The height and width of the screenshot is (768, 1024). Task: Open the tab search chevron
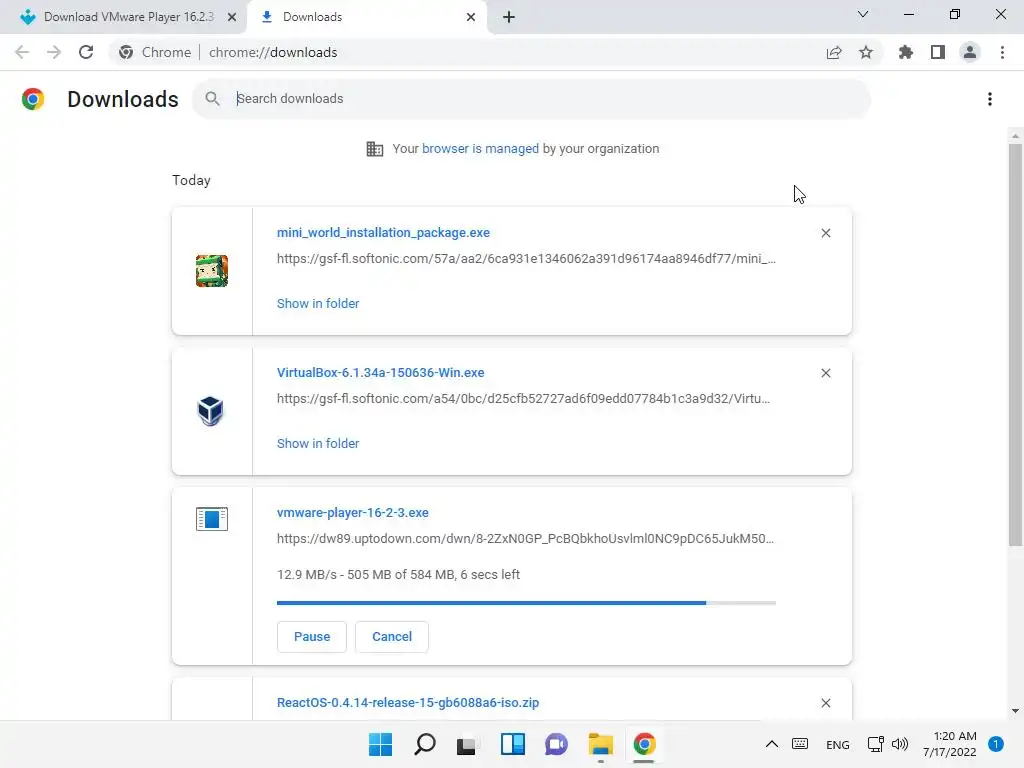click(x=863, y=14)
